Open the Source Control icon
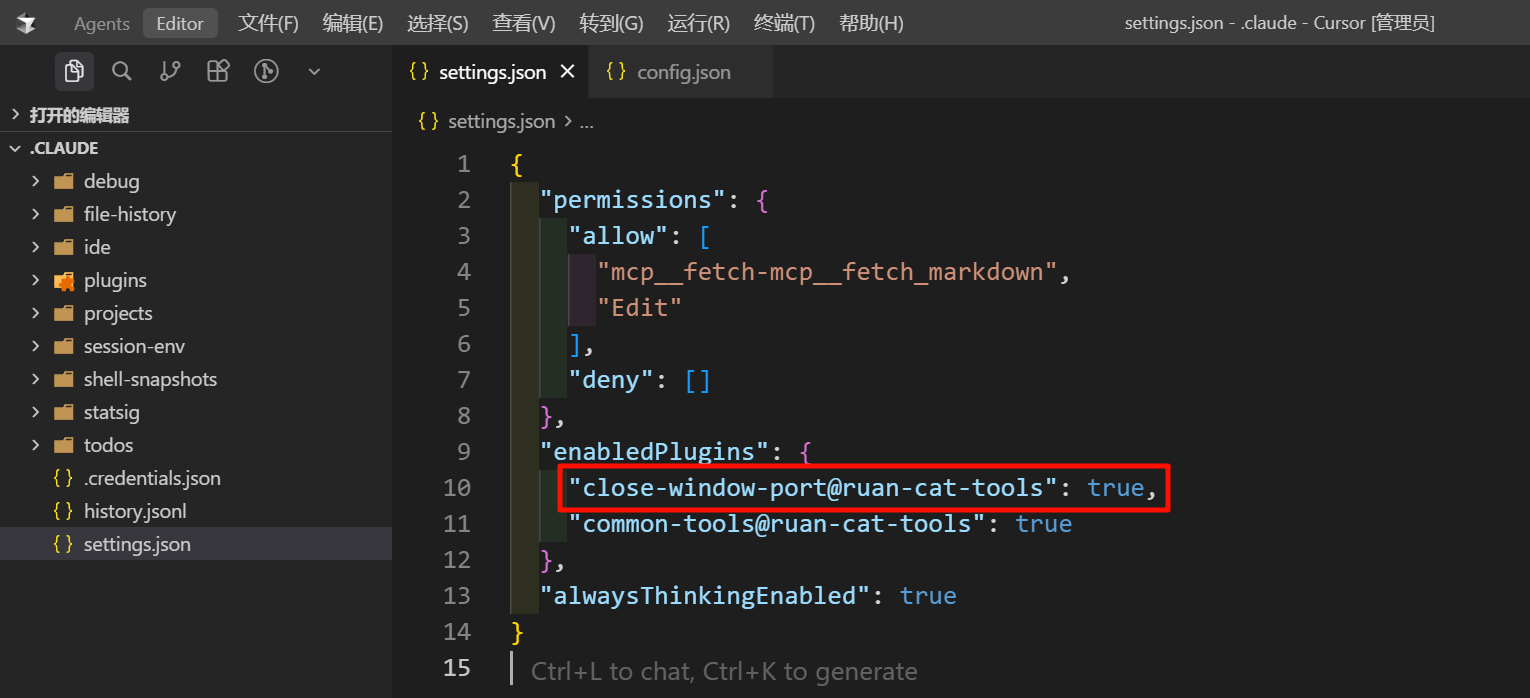Image resolution: width=1530 pixels, height=698 pixels. [170, 71]
